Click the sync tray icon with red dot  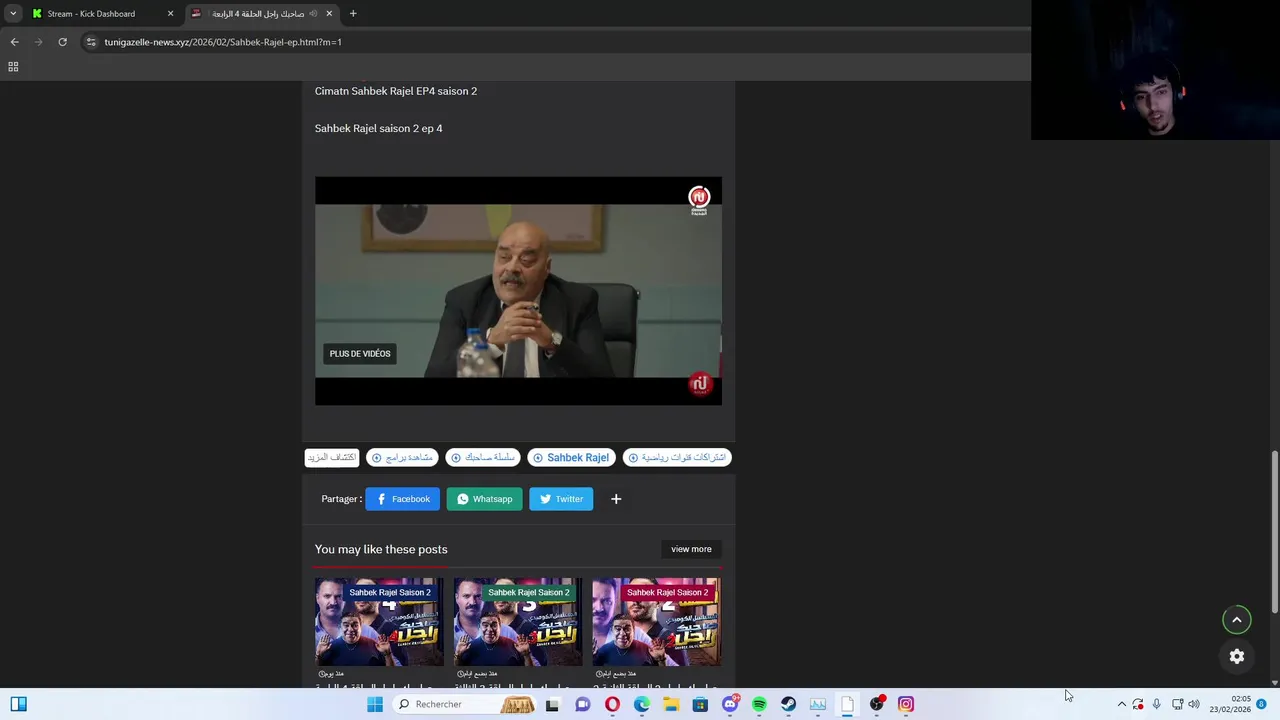1138,704
